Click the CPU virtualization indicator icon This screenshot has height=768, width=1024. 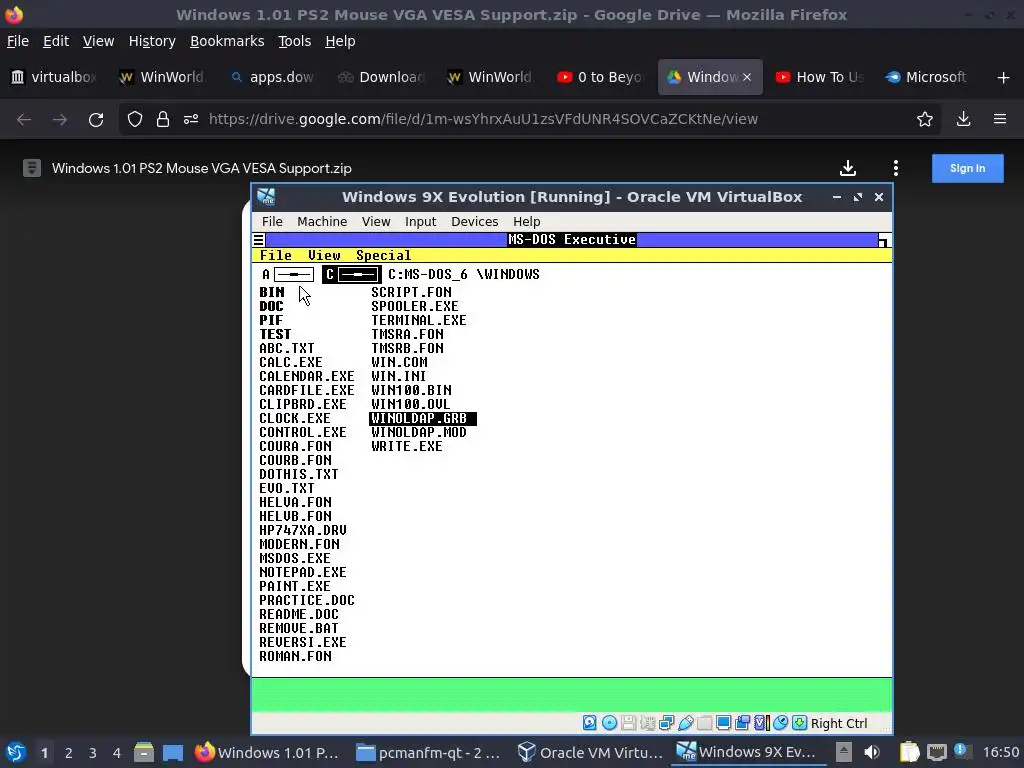pos(761,722)
